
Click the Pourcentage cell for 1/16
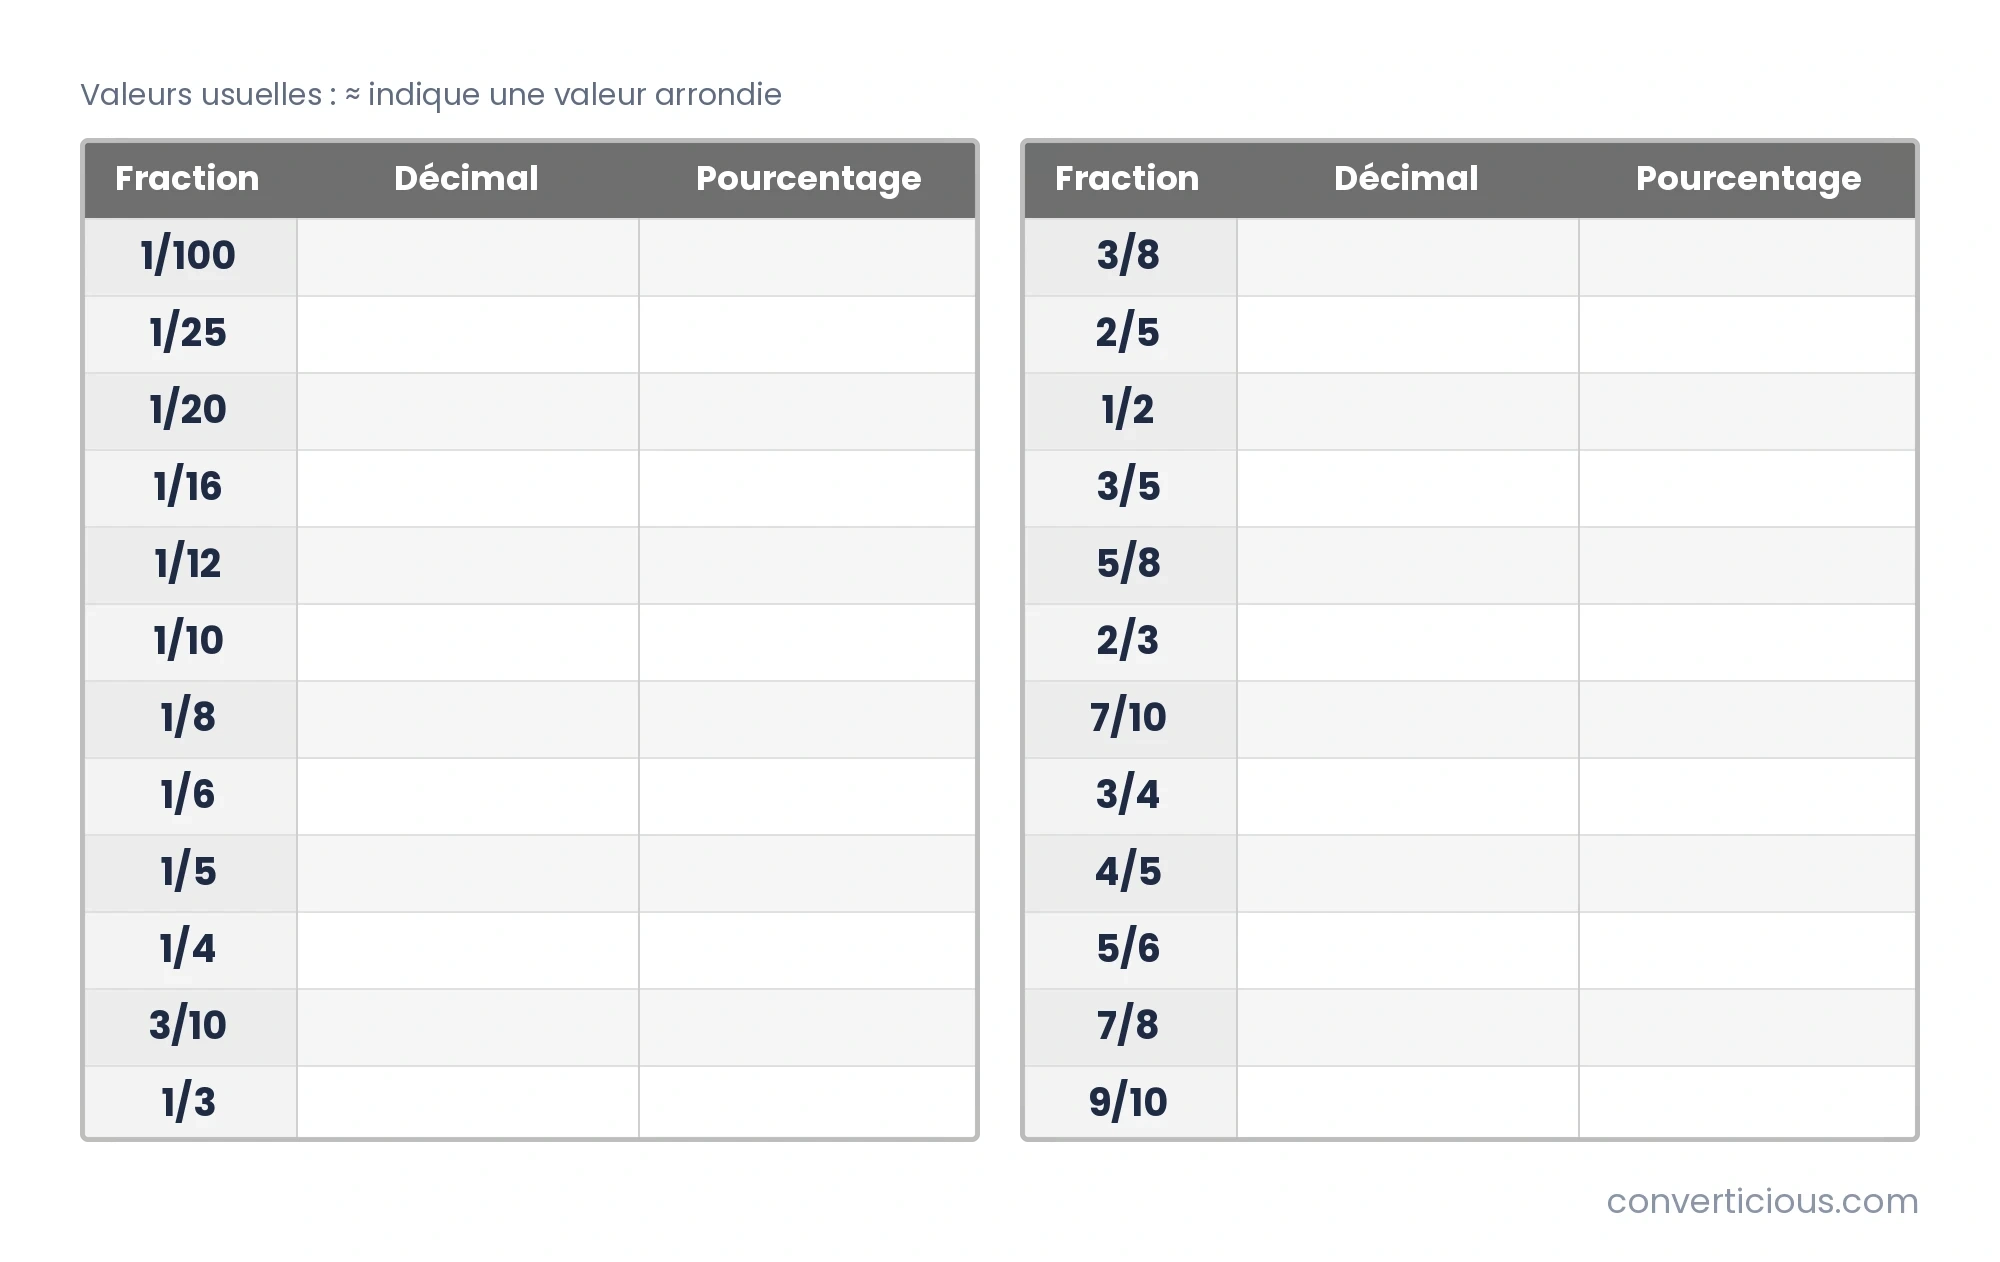coord(807,488)
